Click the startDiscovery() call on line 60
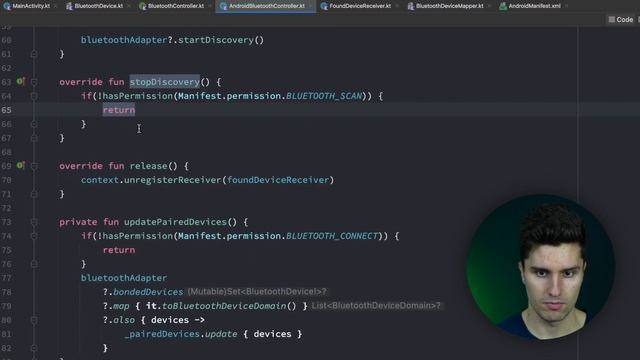This screenshot has height=360, width=640. point(221,40)
